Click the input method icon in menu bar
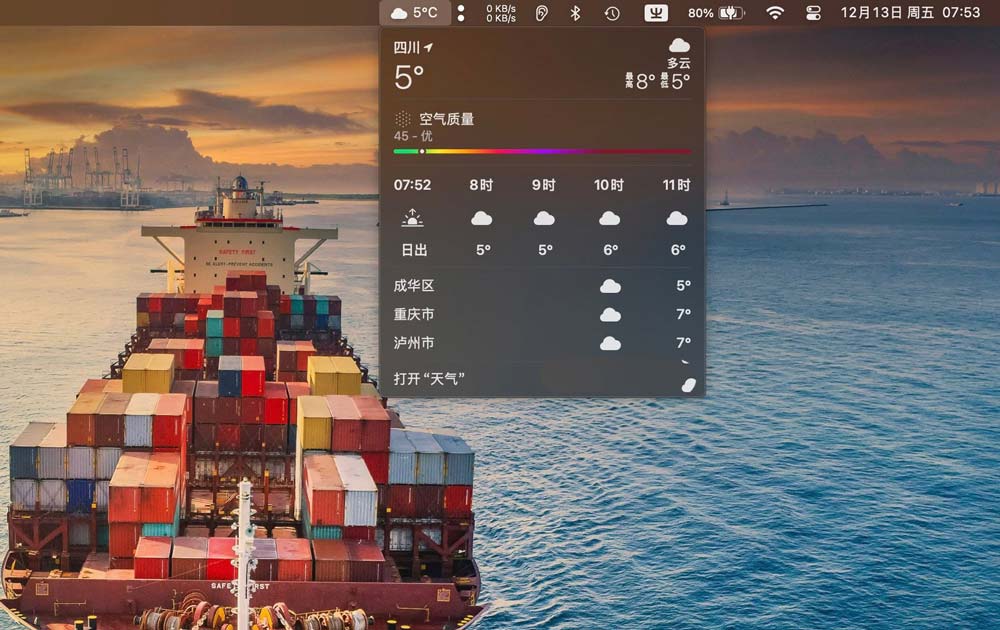 pos(656,13)
